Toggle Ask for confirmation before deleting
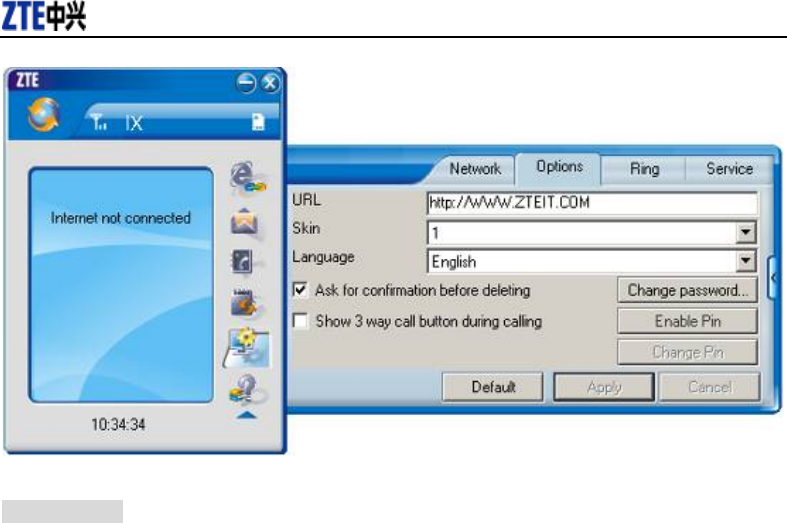This screenshot has width=787, height=523. coord(300,290)
